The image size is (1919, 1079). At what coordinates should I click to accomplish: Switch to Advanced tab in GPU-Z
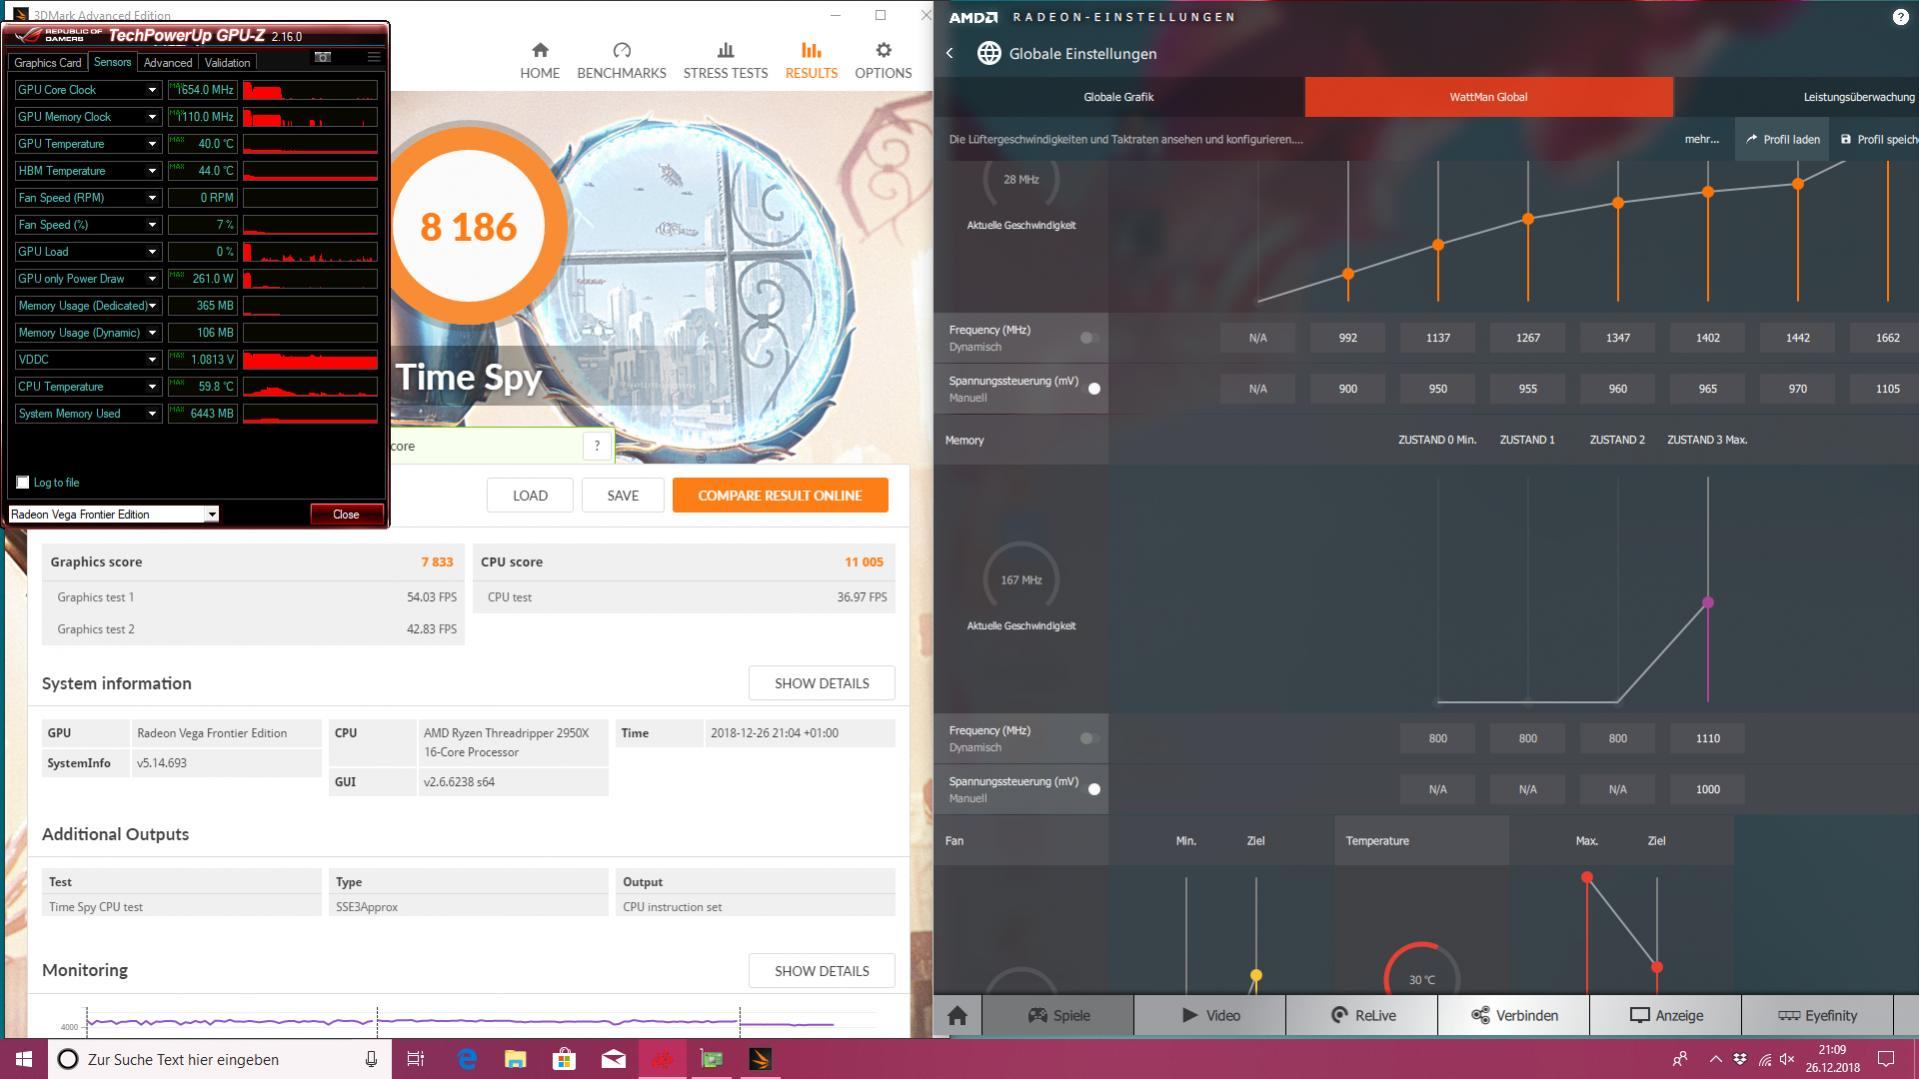point(167,62)
